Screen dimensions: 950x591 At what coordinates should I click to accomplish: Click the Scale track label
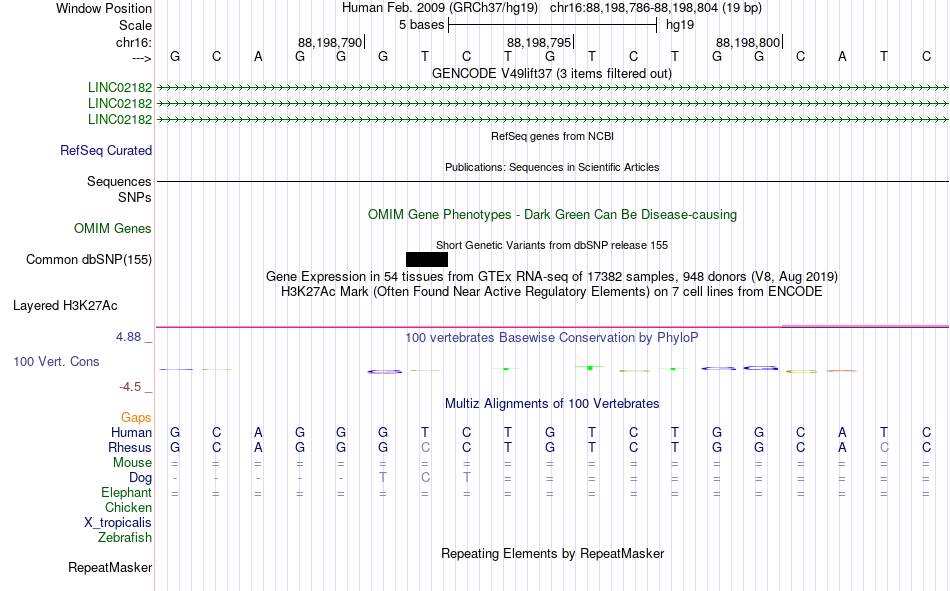[136, 25]
